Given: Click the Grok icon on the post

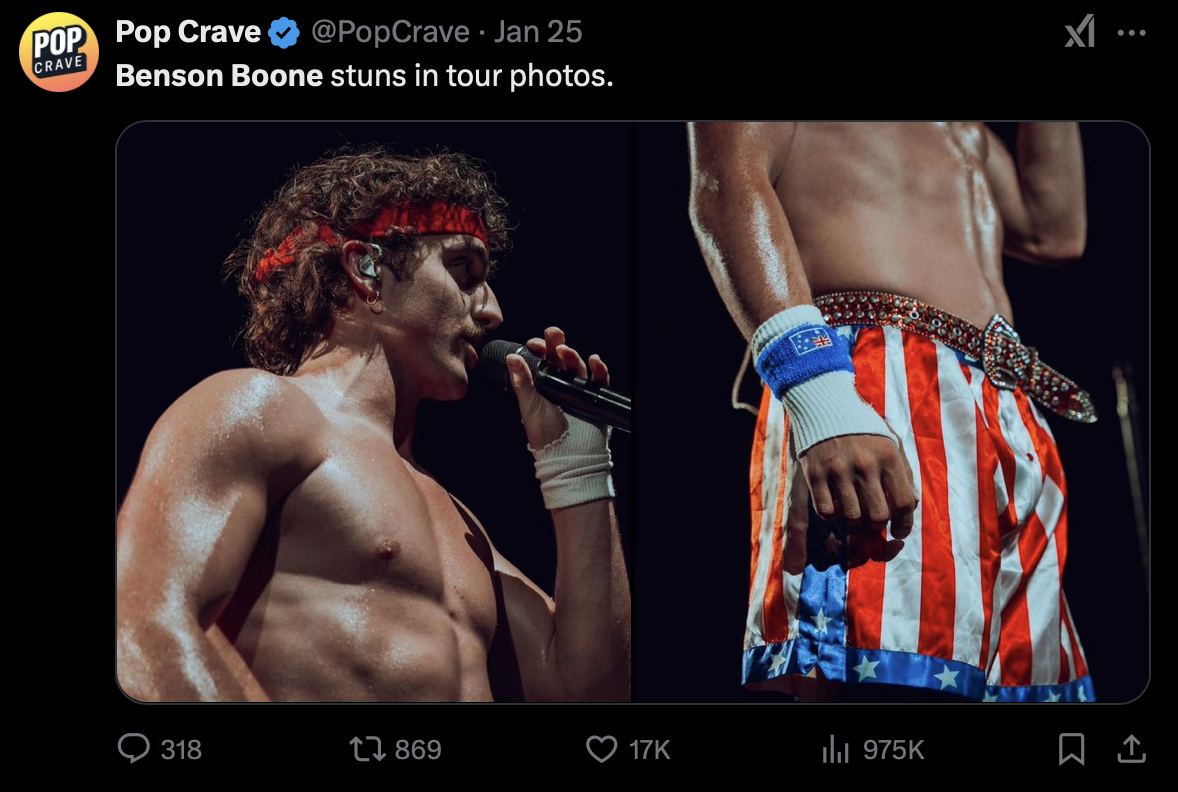Looking at the screenshot, I should [x=1080, y=33].
